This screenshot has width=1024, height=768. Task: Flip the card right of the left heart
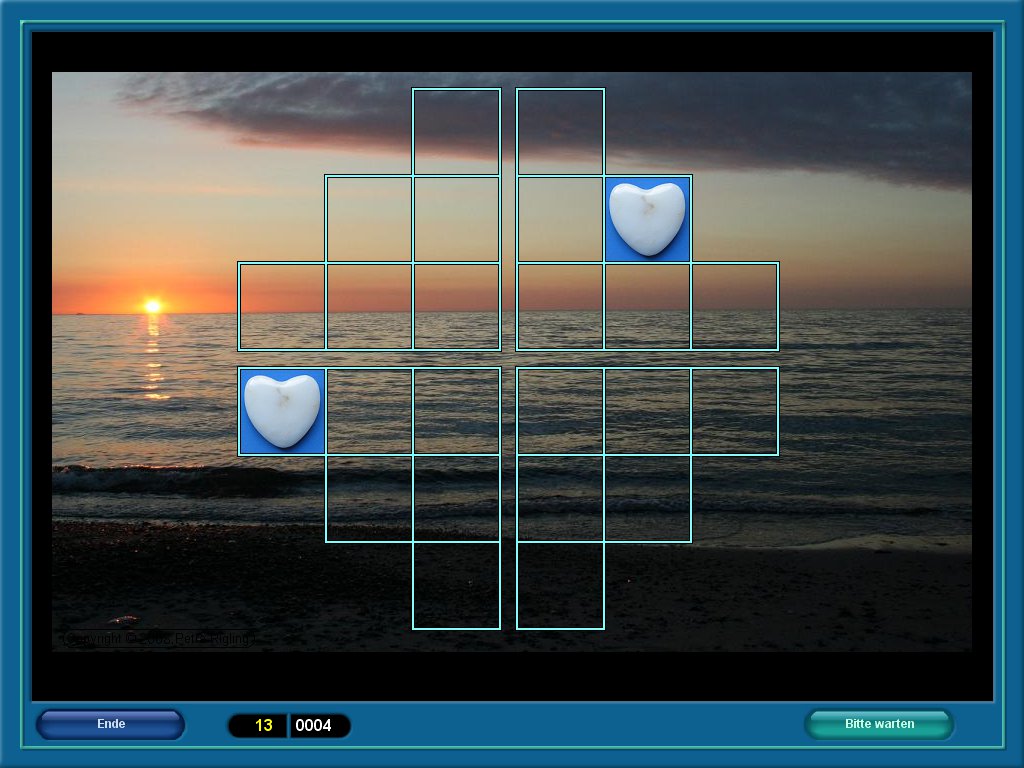[369, 411]
